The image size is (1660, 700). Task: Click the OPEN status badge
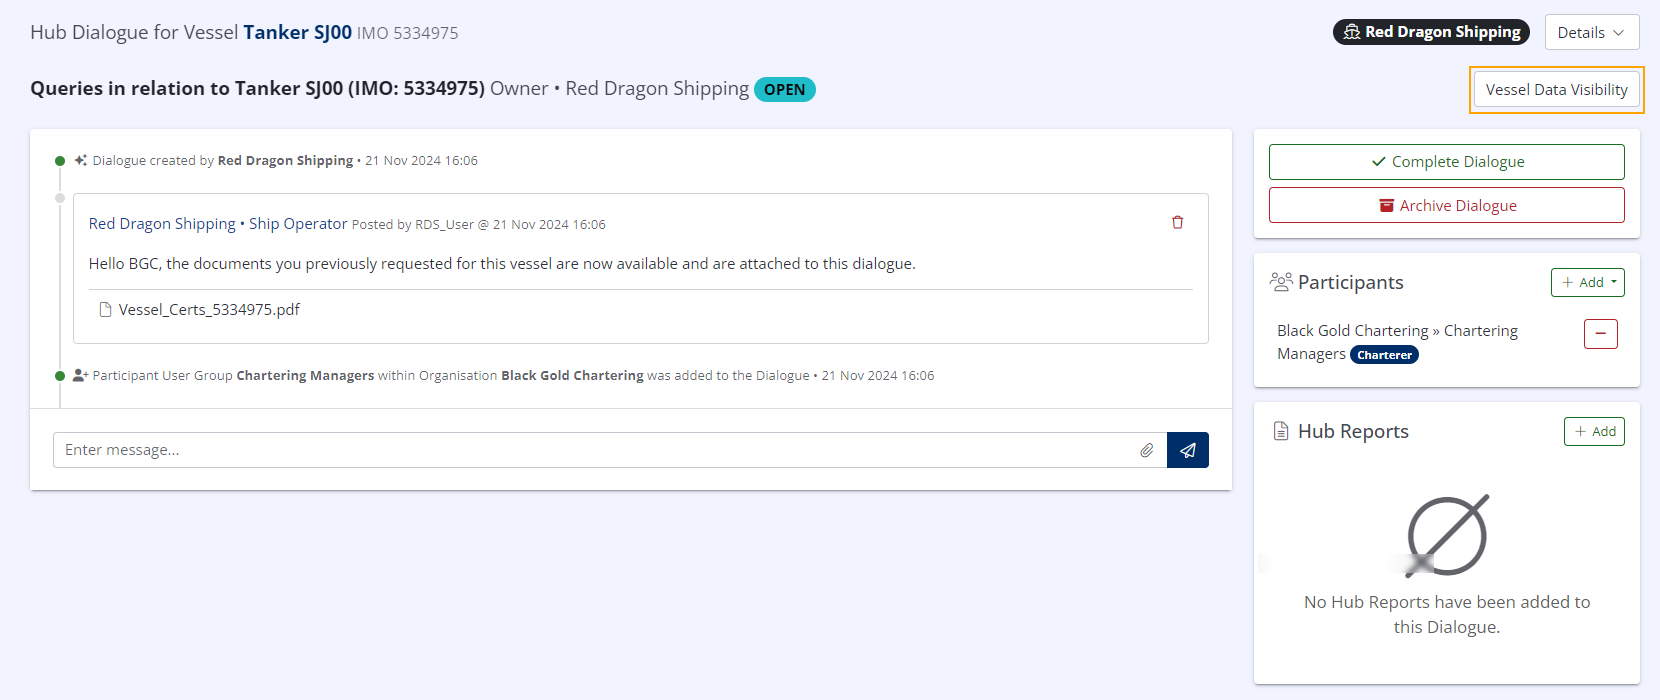click(x=784, y=90)
